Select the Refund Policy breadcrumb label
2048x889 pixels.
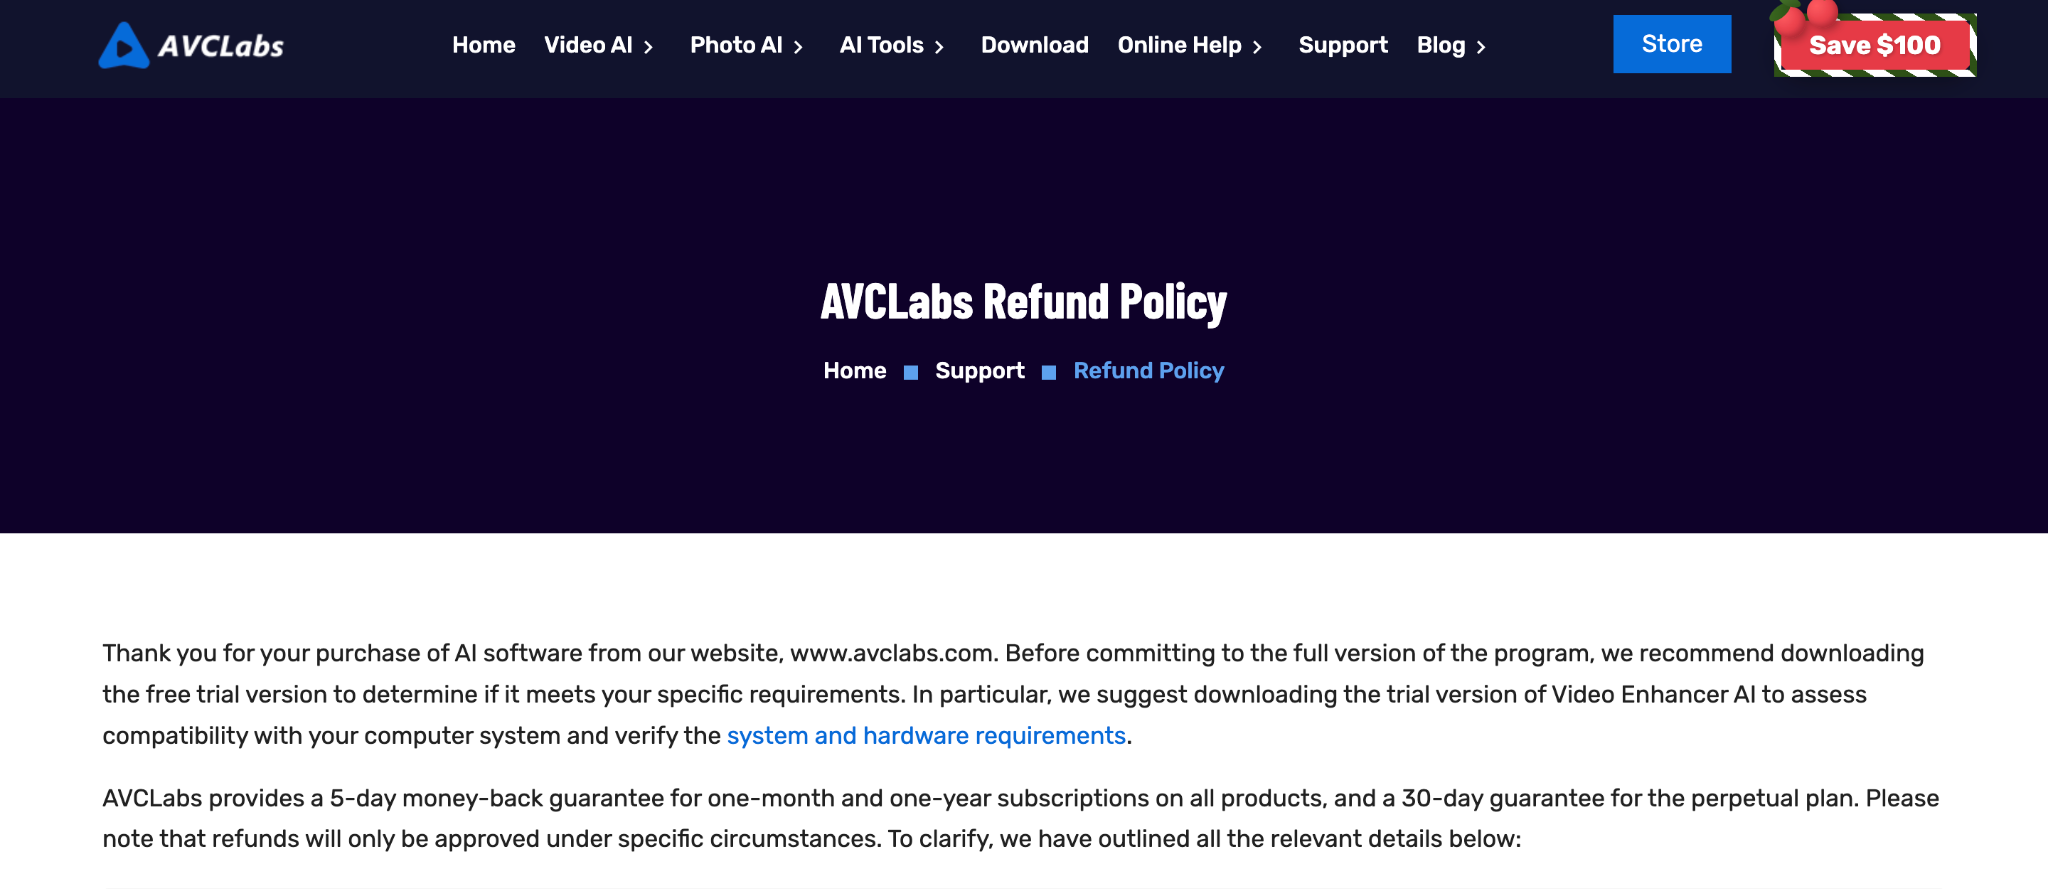(x=1148, y=371)
